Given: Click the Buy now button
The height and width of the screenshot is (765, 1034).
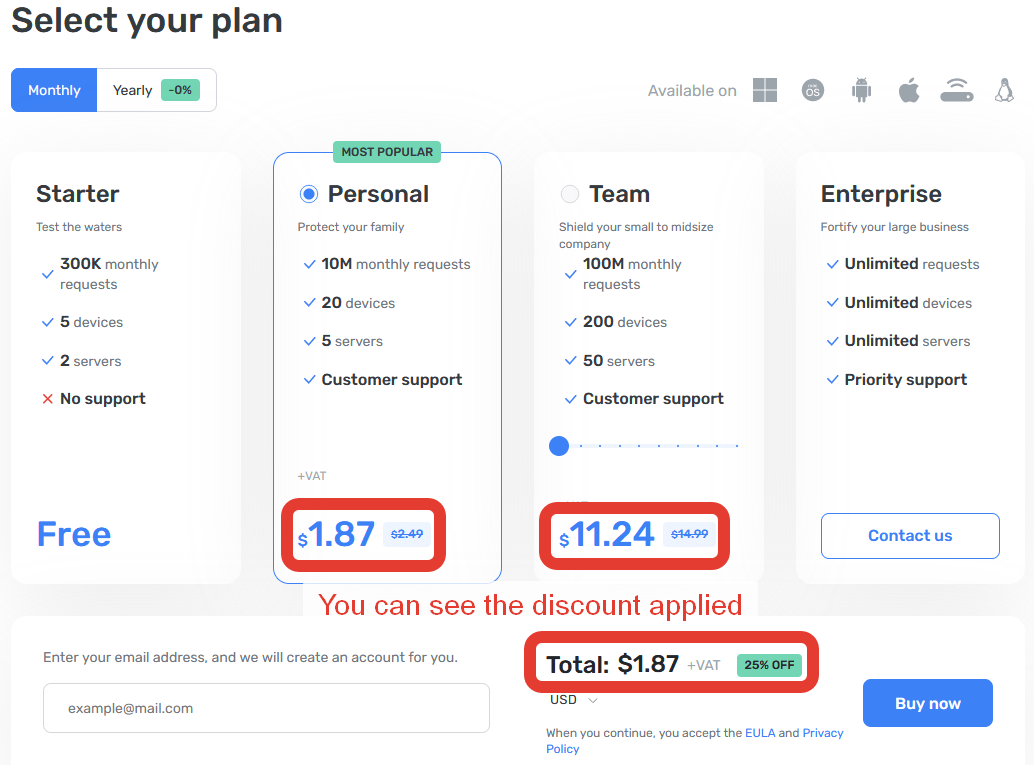Looking at the screenshot, I should (928, 703).
